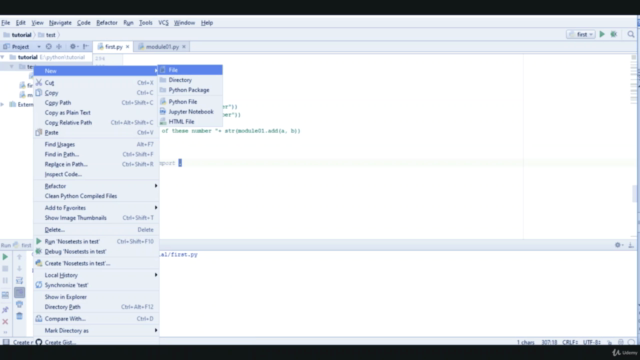Choose Copy Relative Path

click(96, 122)
